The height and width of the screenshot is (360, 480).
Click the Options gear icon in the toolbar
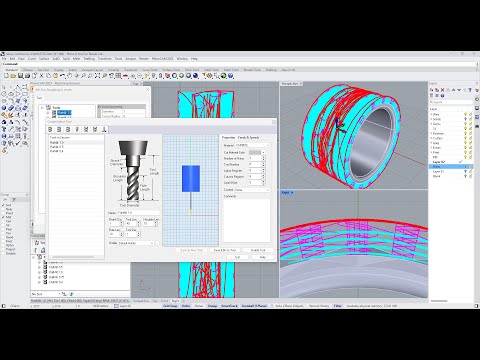[x=210, y=76]
